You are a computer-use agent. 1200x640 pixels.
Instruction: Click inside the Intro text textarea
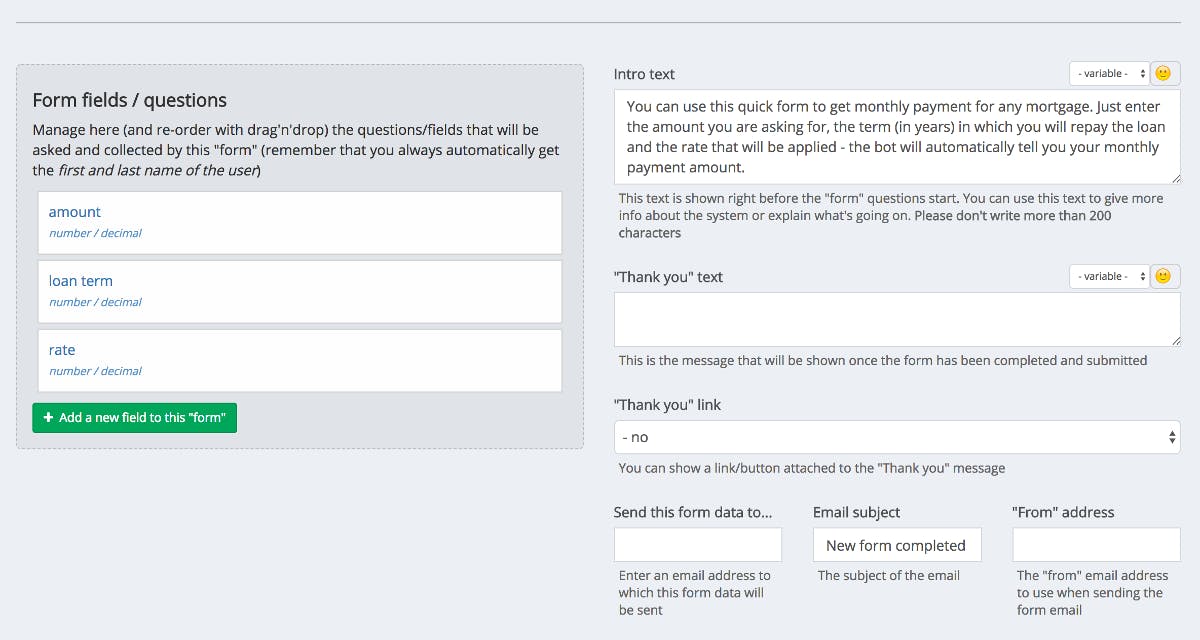tap(896, 136)
